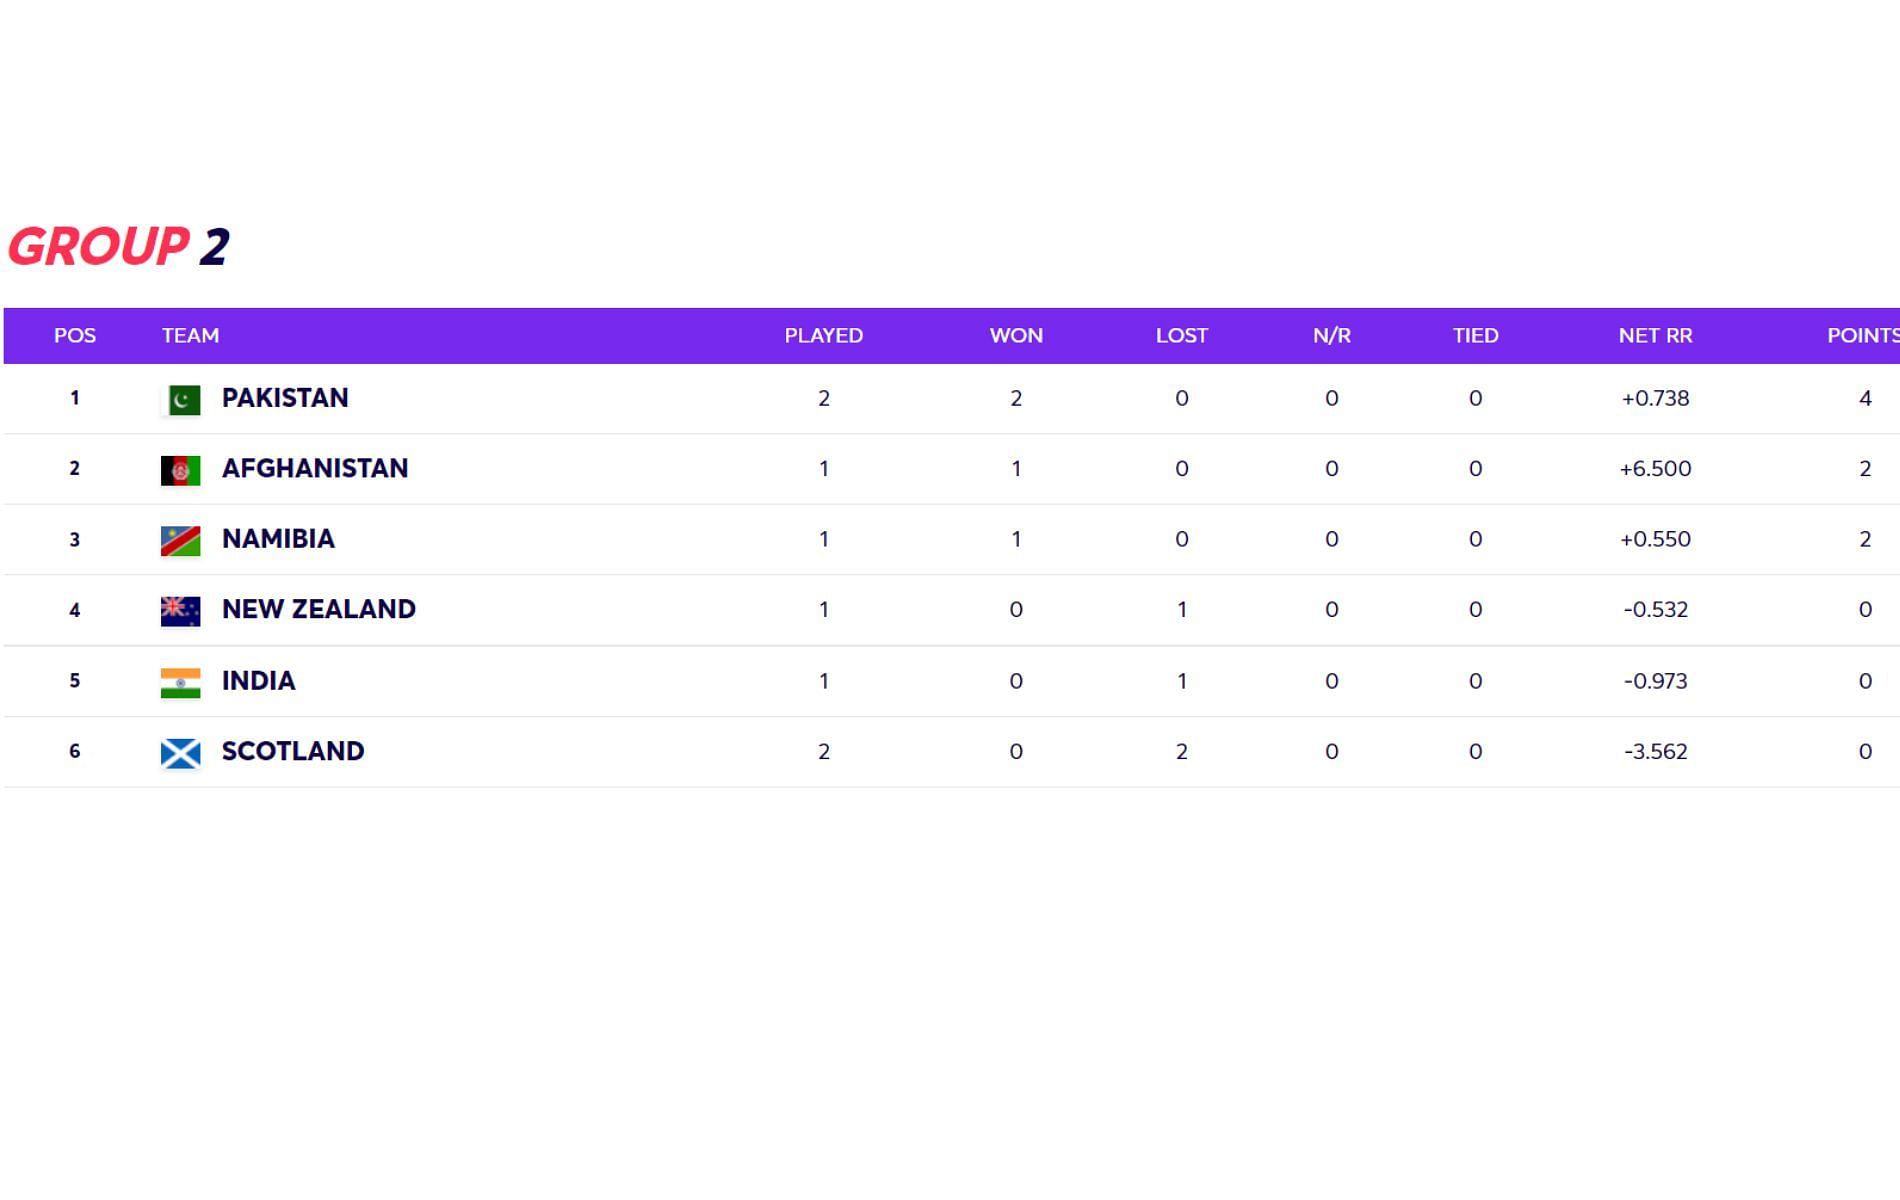Viewport: 1900px width, 1200px height.
Task: Click the GROUP 2 heading
Action: (118, 246)
